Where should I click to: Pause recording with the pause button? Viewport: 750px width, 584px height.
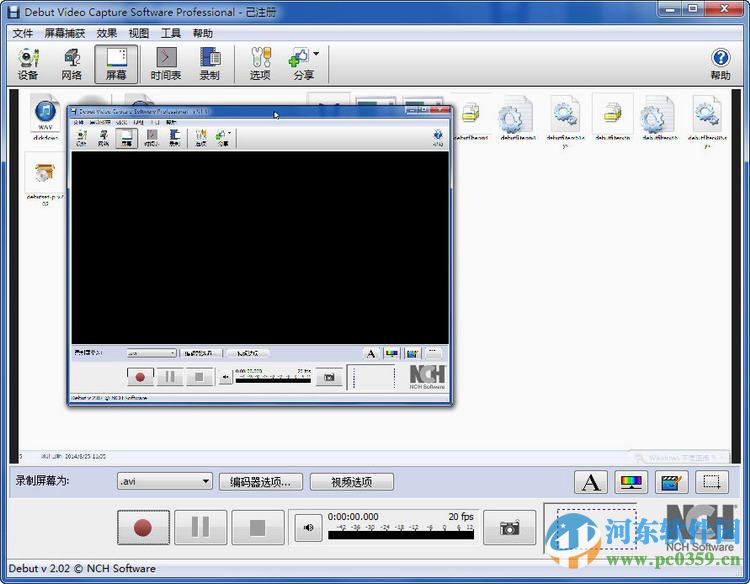click(x=200, y=528)
